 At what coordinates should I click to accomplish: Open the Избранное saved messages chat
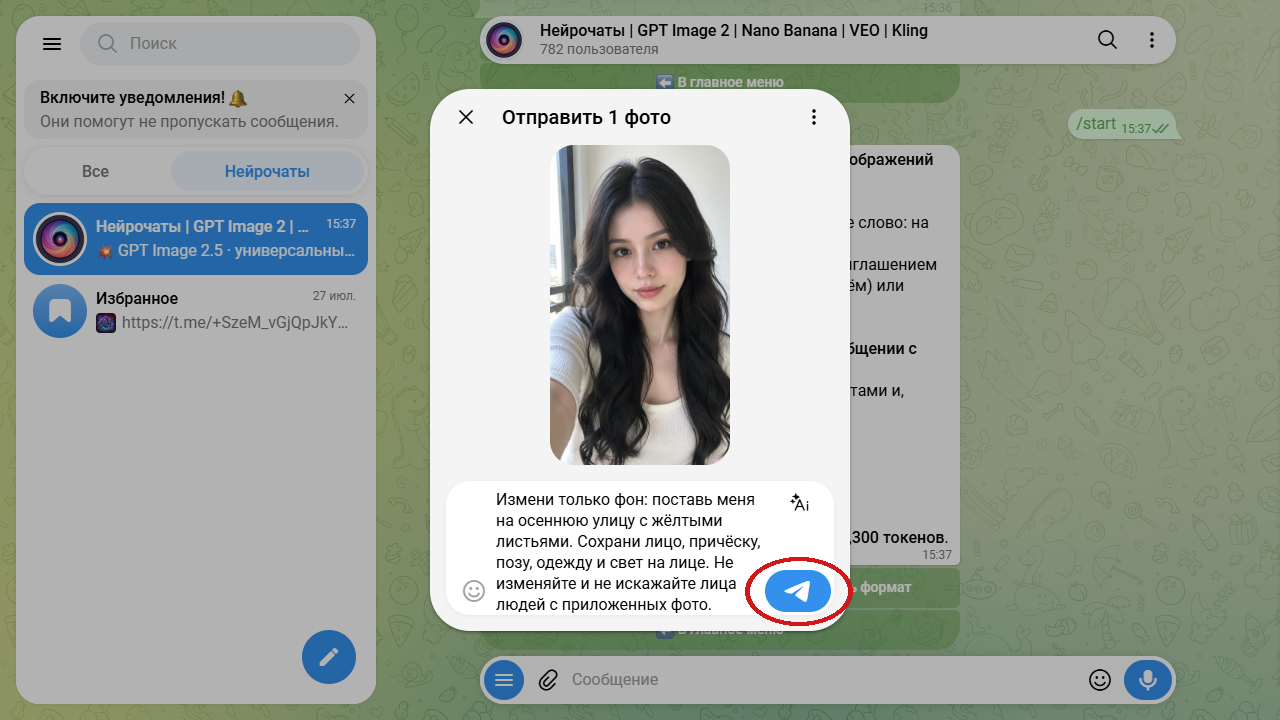tap(196, 311)
